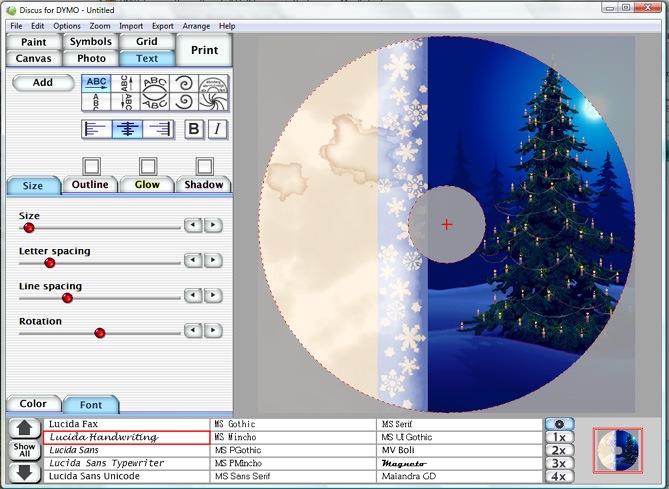Toggle bold text formatting

click(x=194, y=129)
